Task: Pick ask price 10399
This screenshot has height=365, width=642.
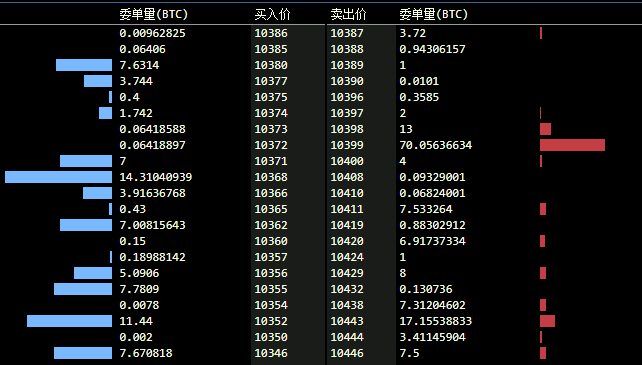Action: (347, 145)
